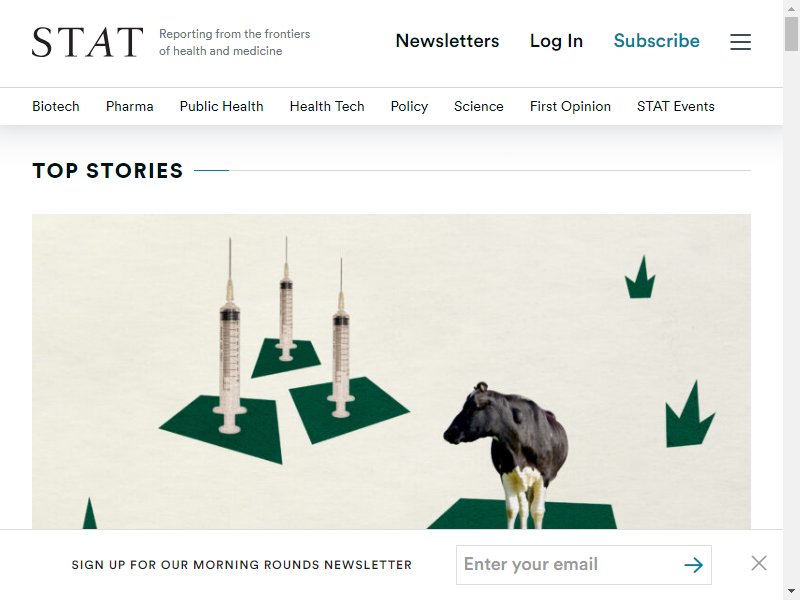
Task: Submit email with the arrow icon
Action: [693, 565]
